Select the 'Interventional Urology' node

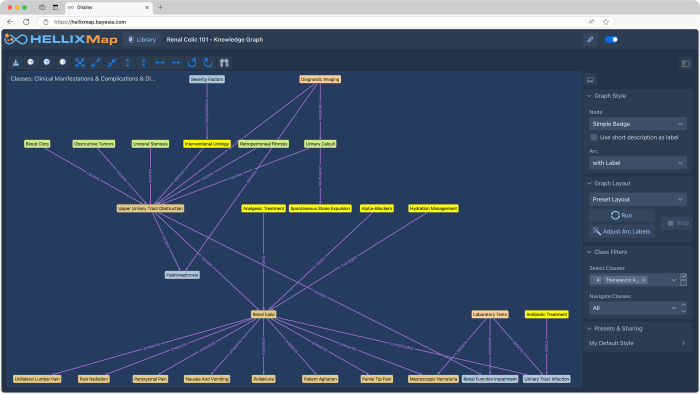coord(207,144)
